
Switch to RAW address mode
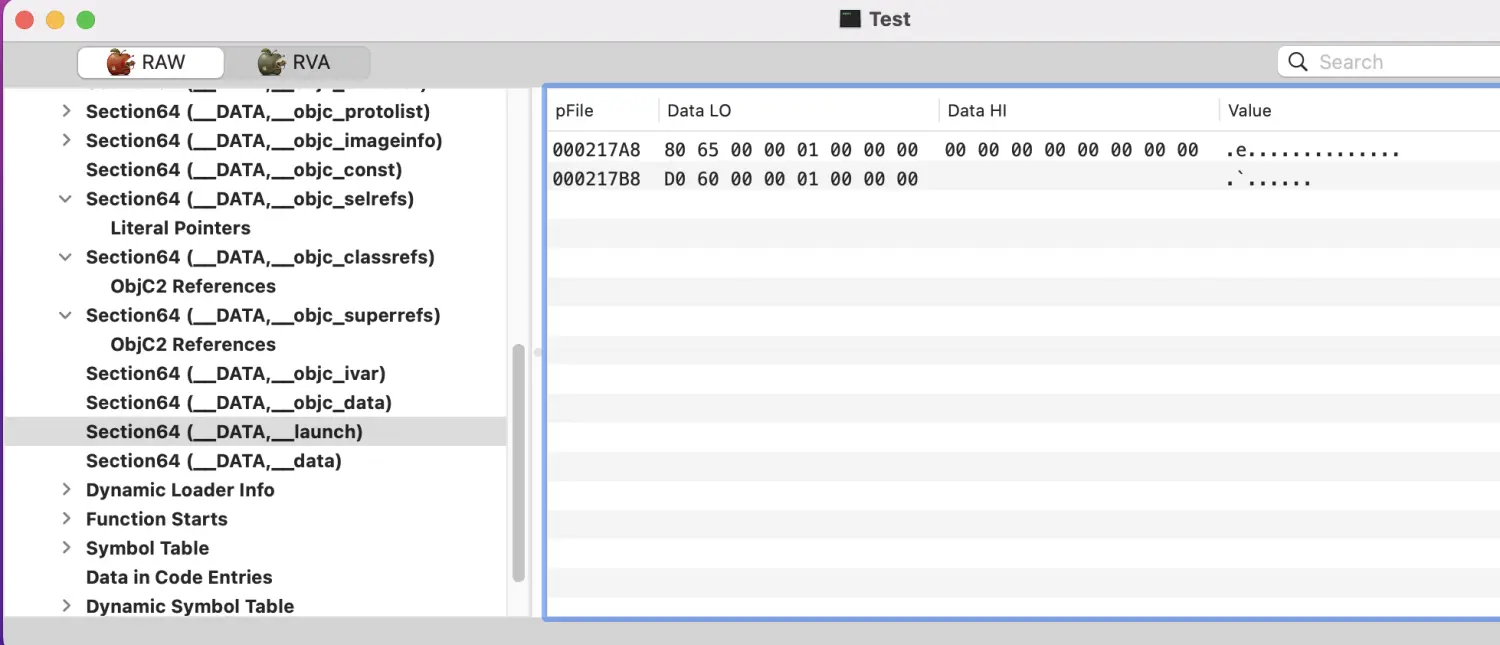[x=150, y=62]
